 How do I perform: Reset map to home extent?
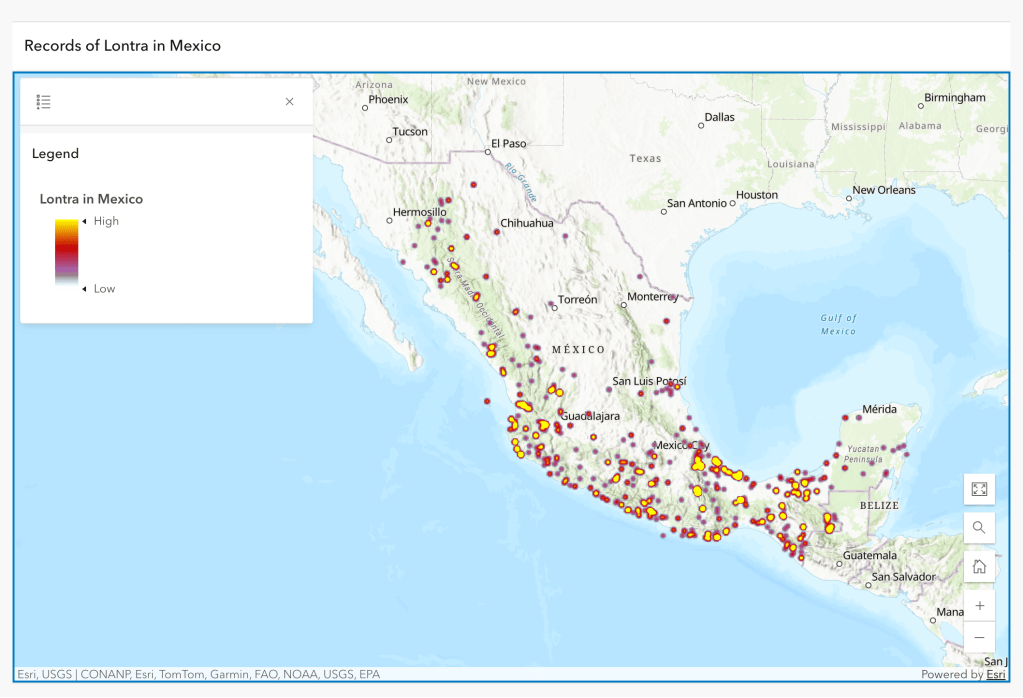point(979,567)
